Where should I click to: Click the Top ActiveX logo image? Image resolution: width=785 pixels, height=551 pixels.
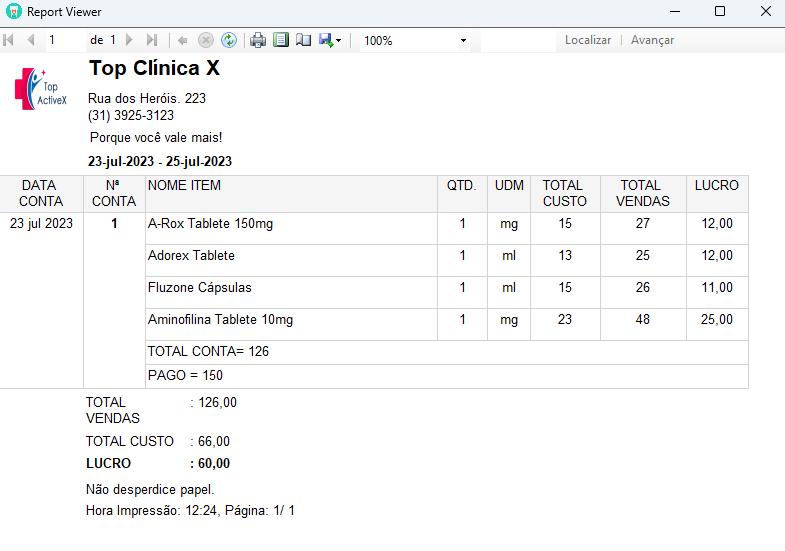coord(41,89)
